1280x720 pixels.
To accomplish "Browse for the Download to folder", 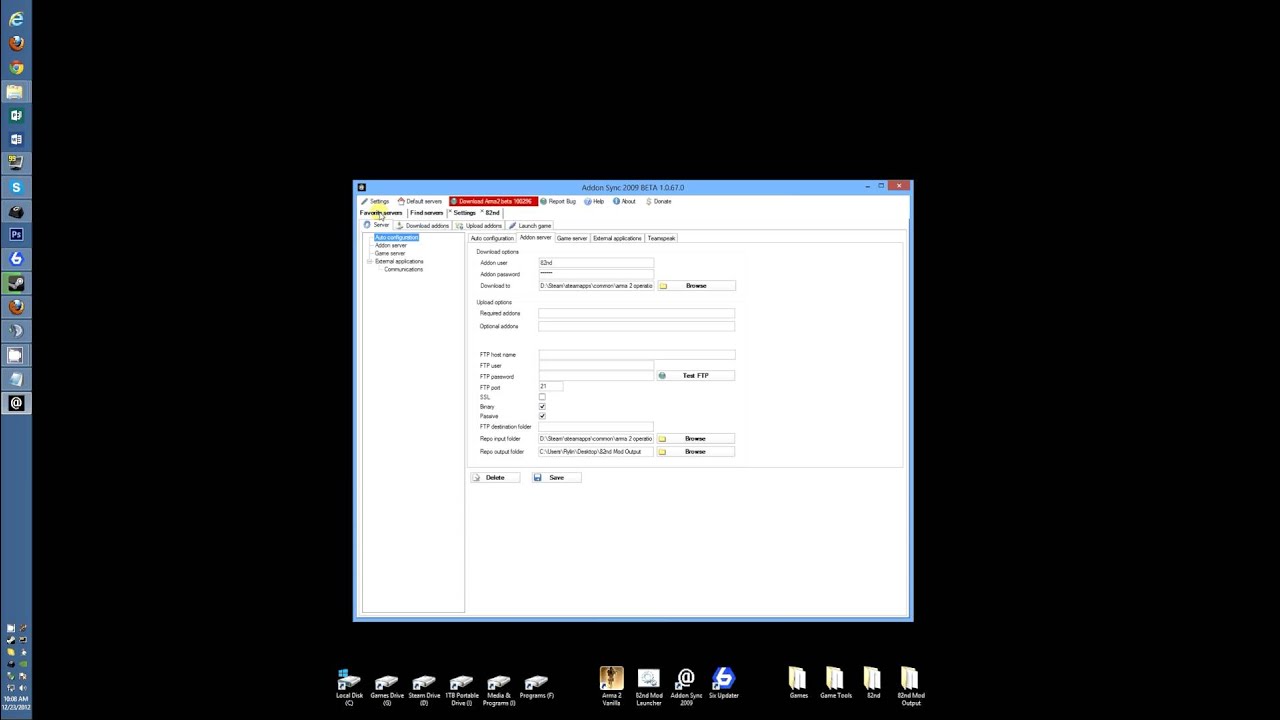I will pos(696,286).
